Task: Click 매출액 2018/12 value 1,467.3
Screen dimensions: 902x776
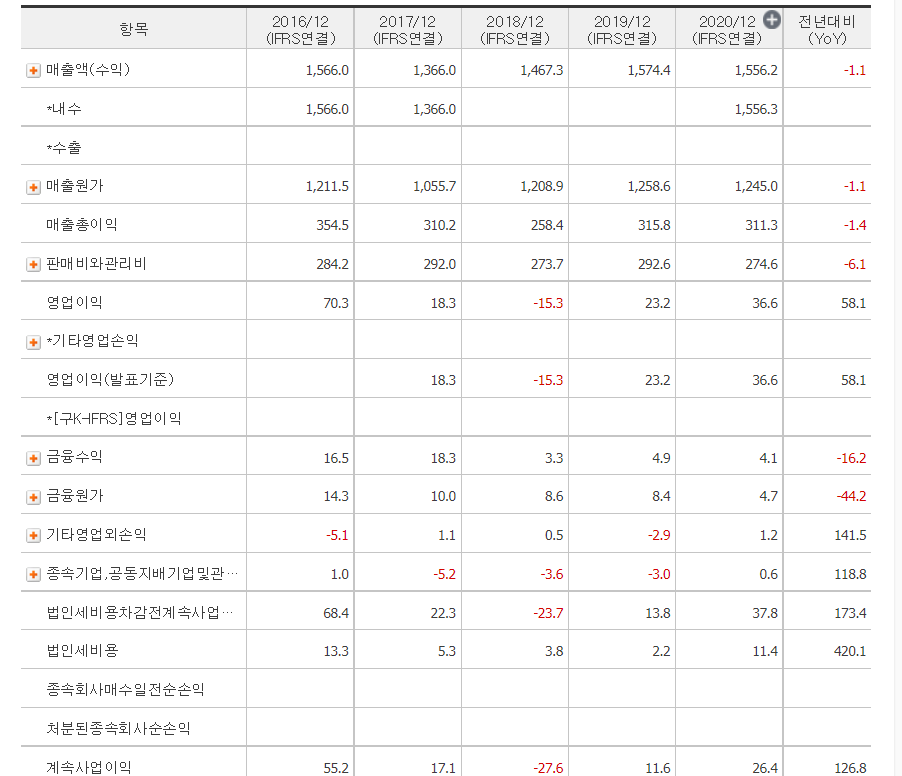Action: (x=541, y=70)
